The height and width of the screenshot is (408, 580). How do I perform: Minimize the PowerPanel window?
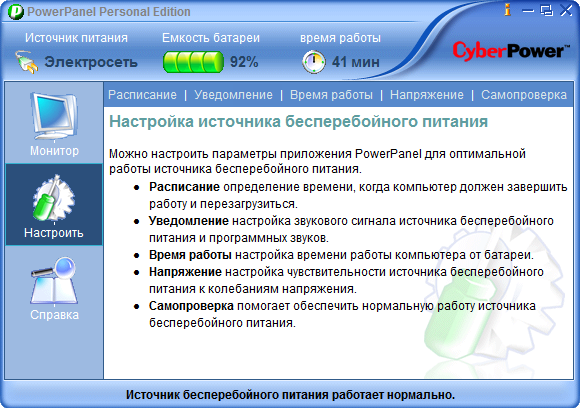click(x=528, y=10)
